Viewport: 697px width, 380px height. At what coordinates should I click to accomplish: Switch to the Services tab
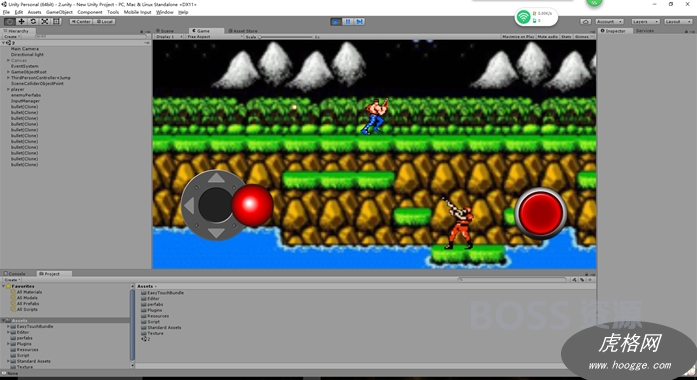645,31
